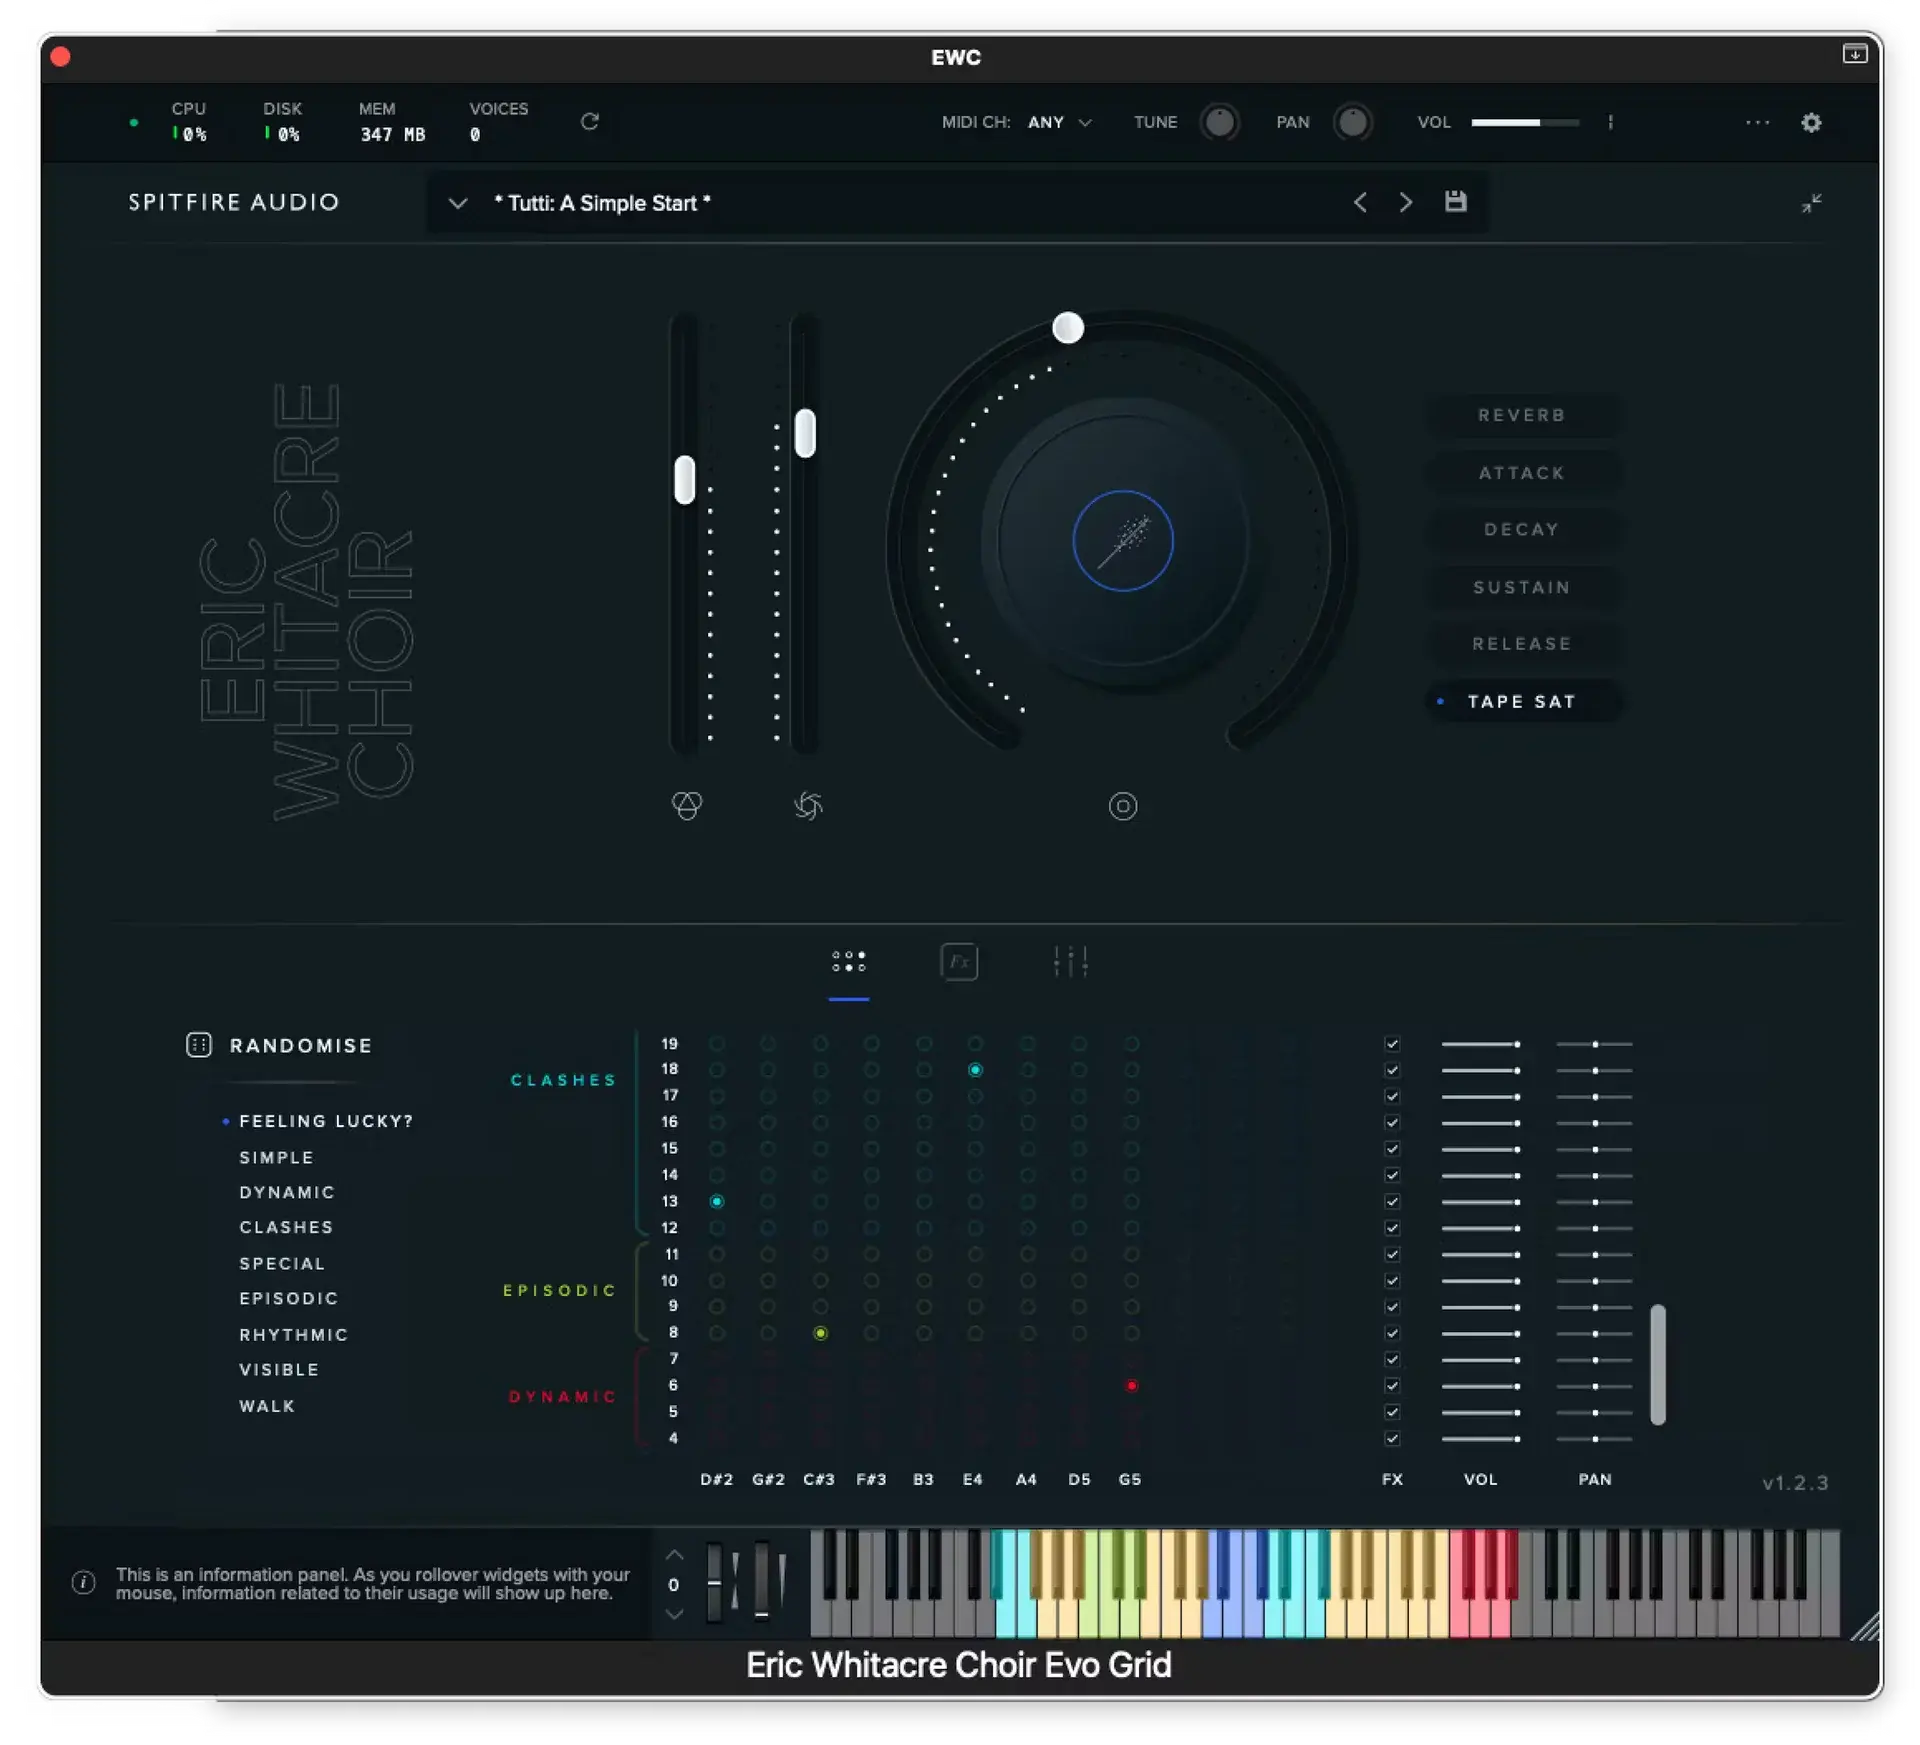
Task: Select the TAPE SAT control
Action: [x=1521, y=702]
